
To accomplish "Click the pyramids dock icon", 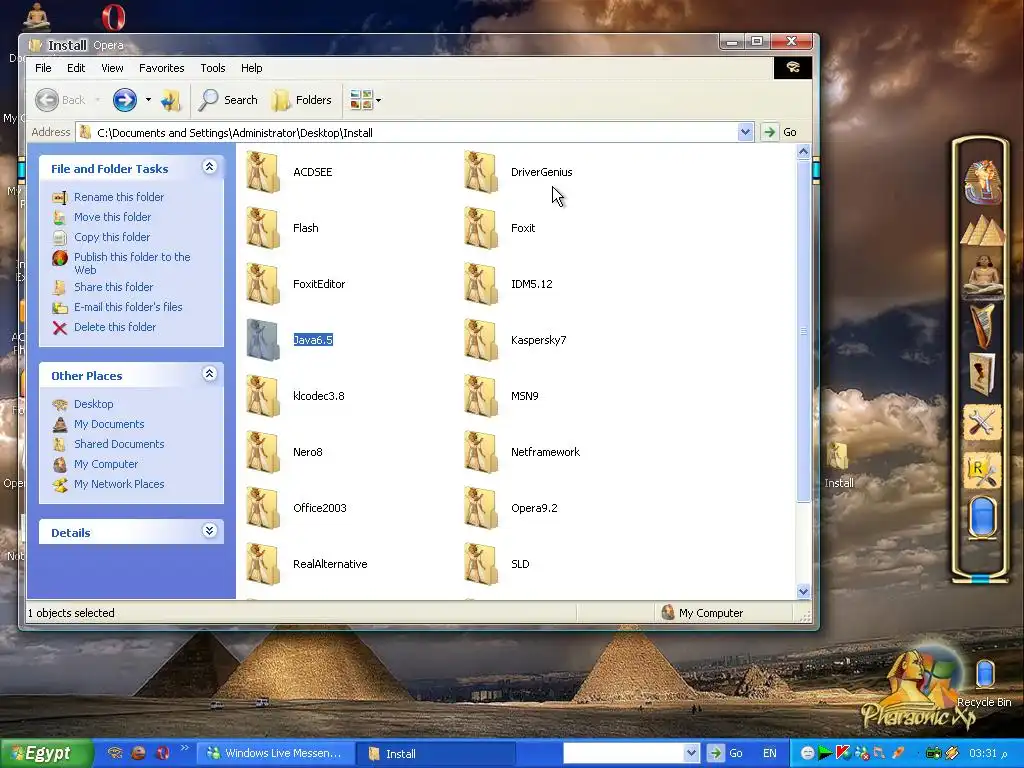I will [982, 229].
